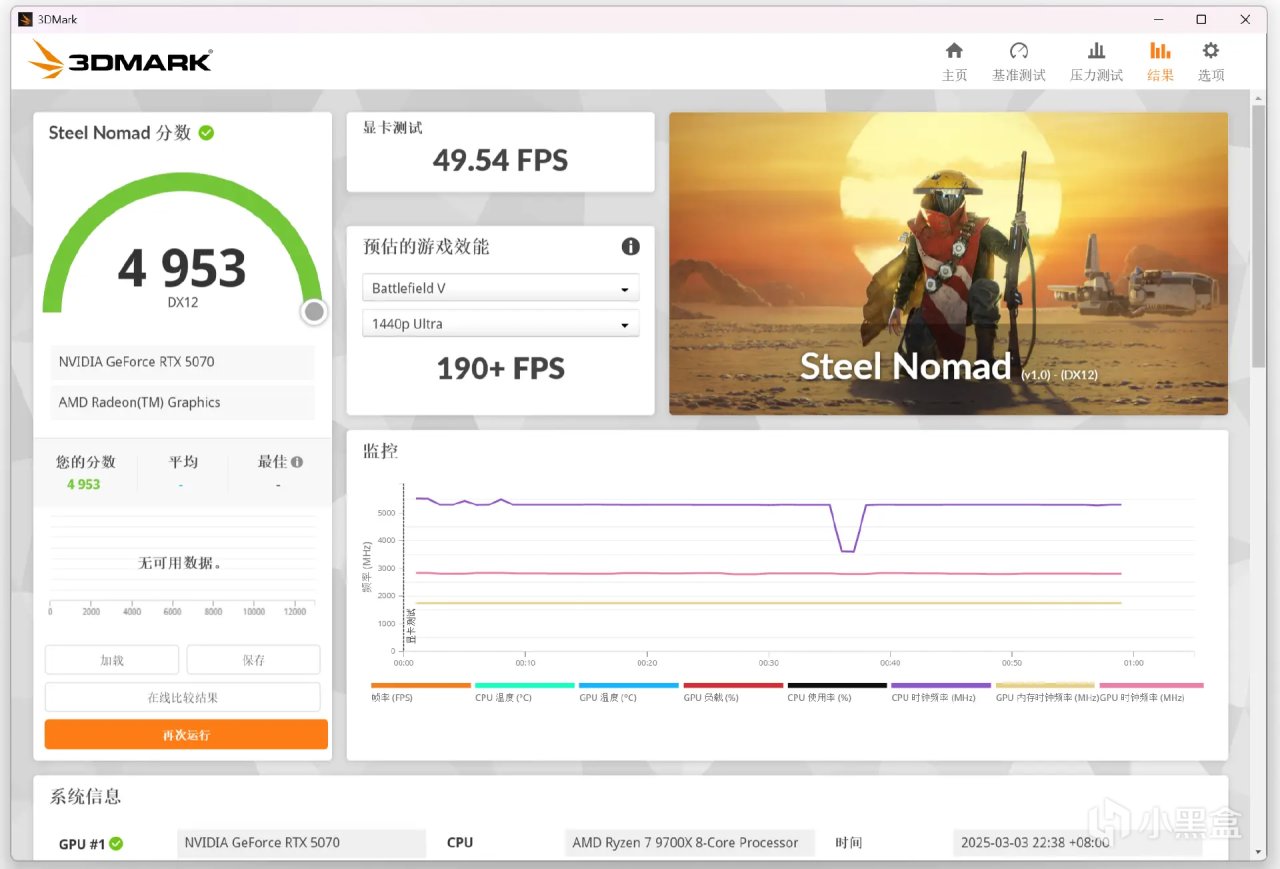Click the "Steel Nomad 分数" card title

(x=120, y=133)
